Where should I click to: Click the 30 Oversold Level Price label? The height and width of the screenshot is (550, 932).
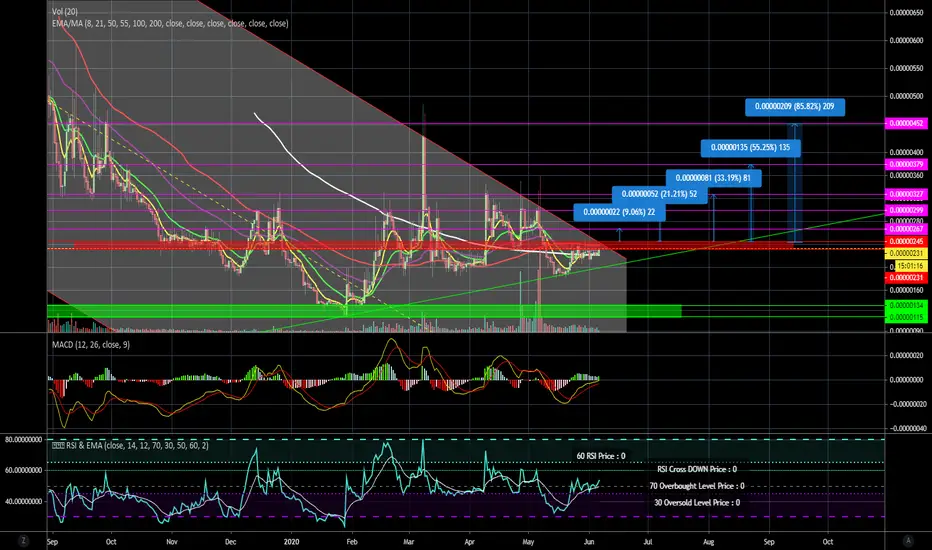pyautogui.click(x=697, y=502)
